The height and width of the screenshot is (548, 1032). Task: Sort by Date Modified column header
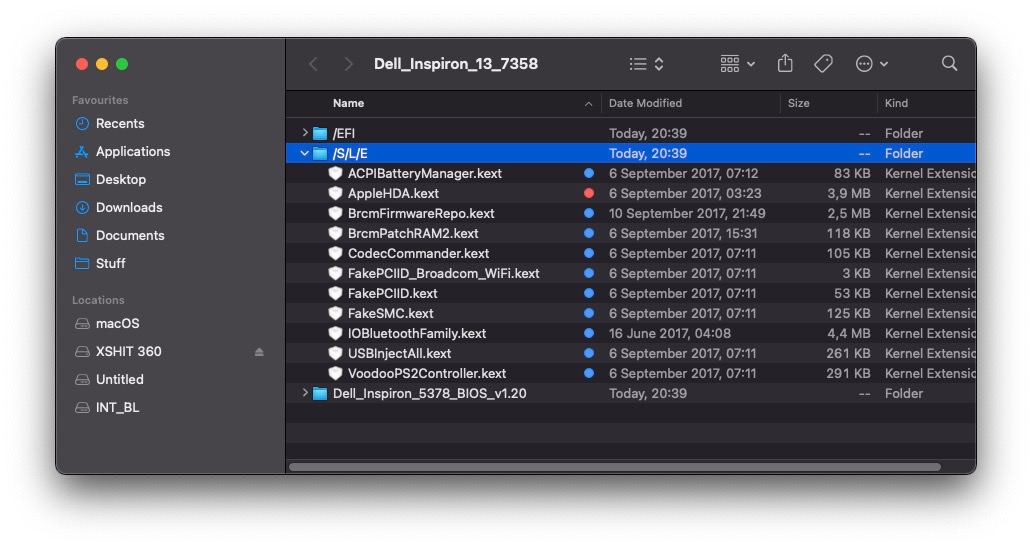[x=645, y=103]
